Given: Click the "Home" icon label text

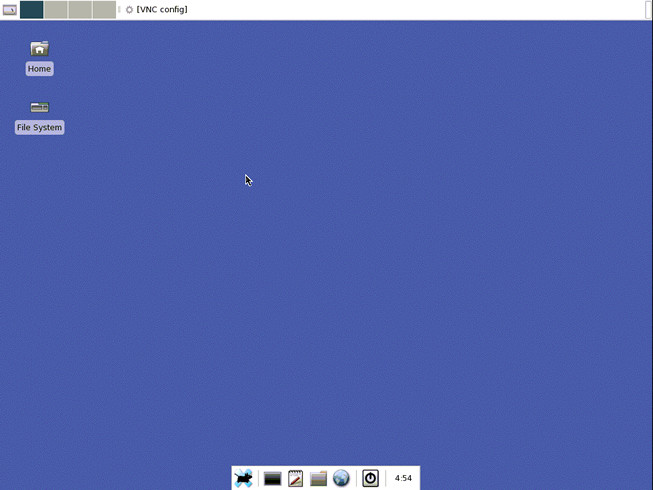Looking at the screenshot, I should click(39, 69).
